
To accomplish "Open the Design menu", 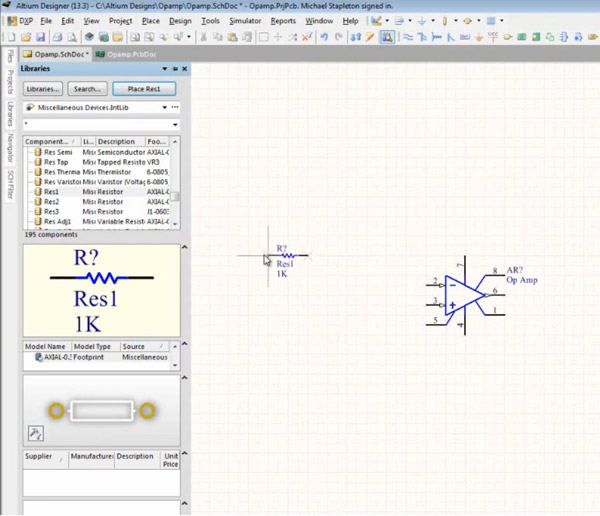I will click(180, 21).
